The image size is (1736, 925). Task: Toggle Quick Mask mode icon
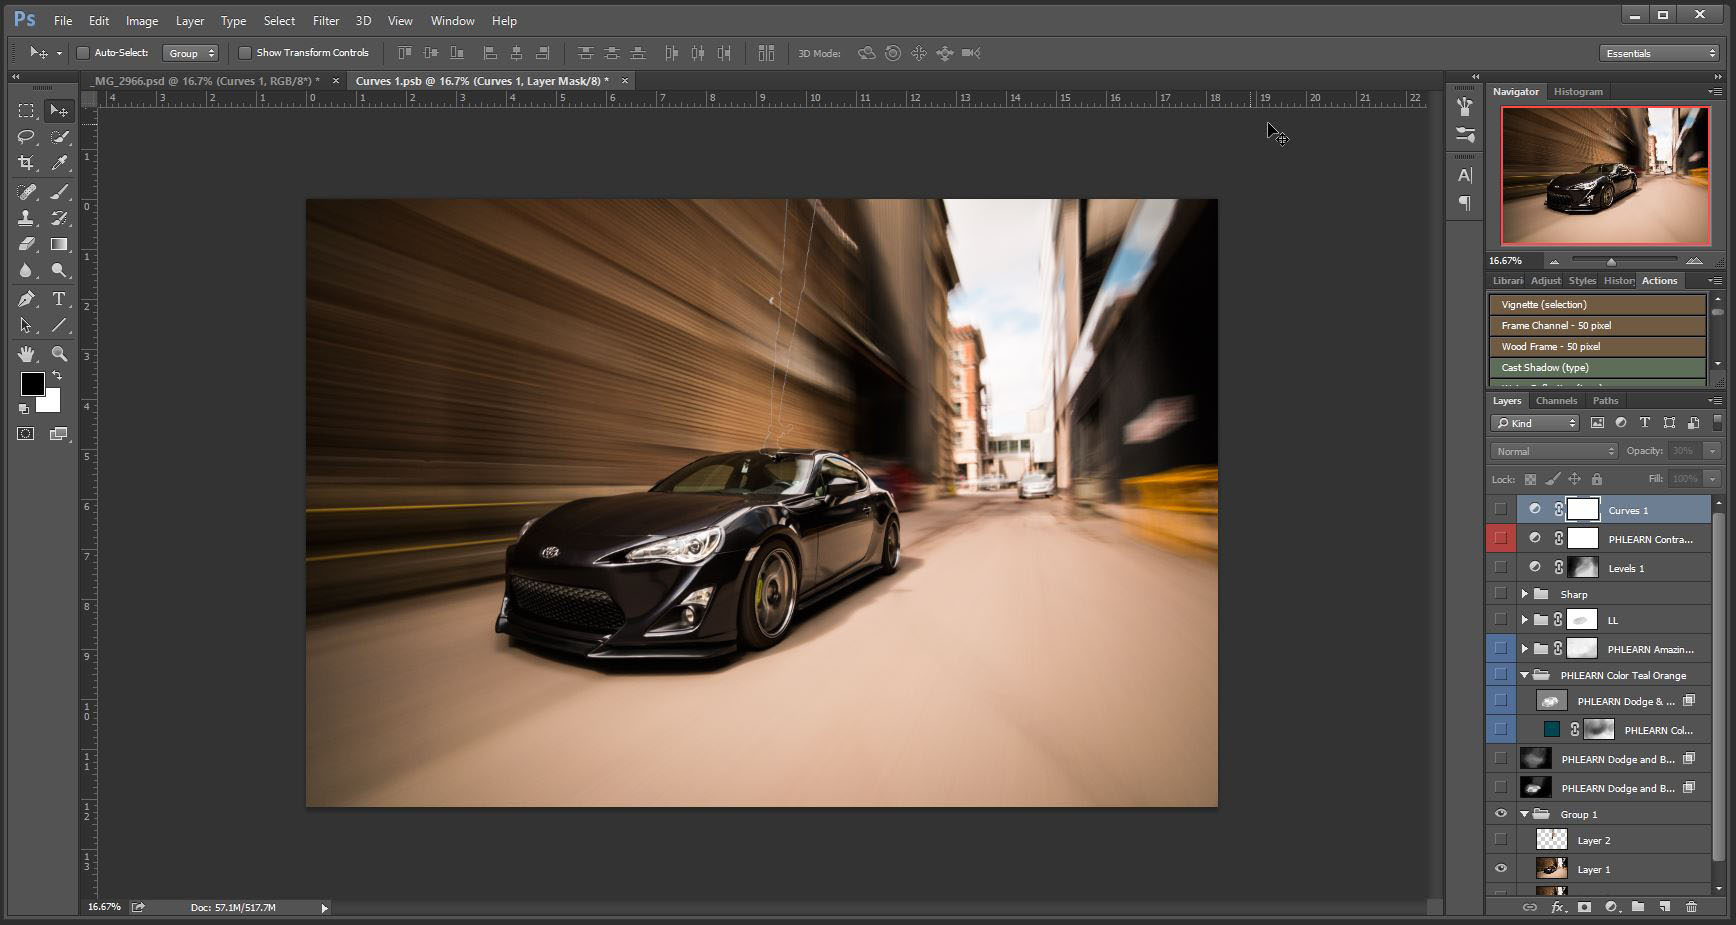pyautogui.click(x=26, y=434)
